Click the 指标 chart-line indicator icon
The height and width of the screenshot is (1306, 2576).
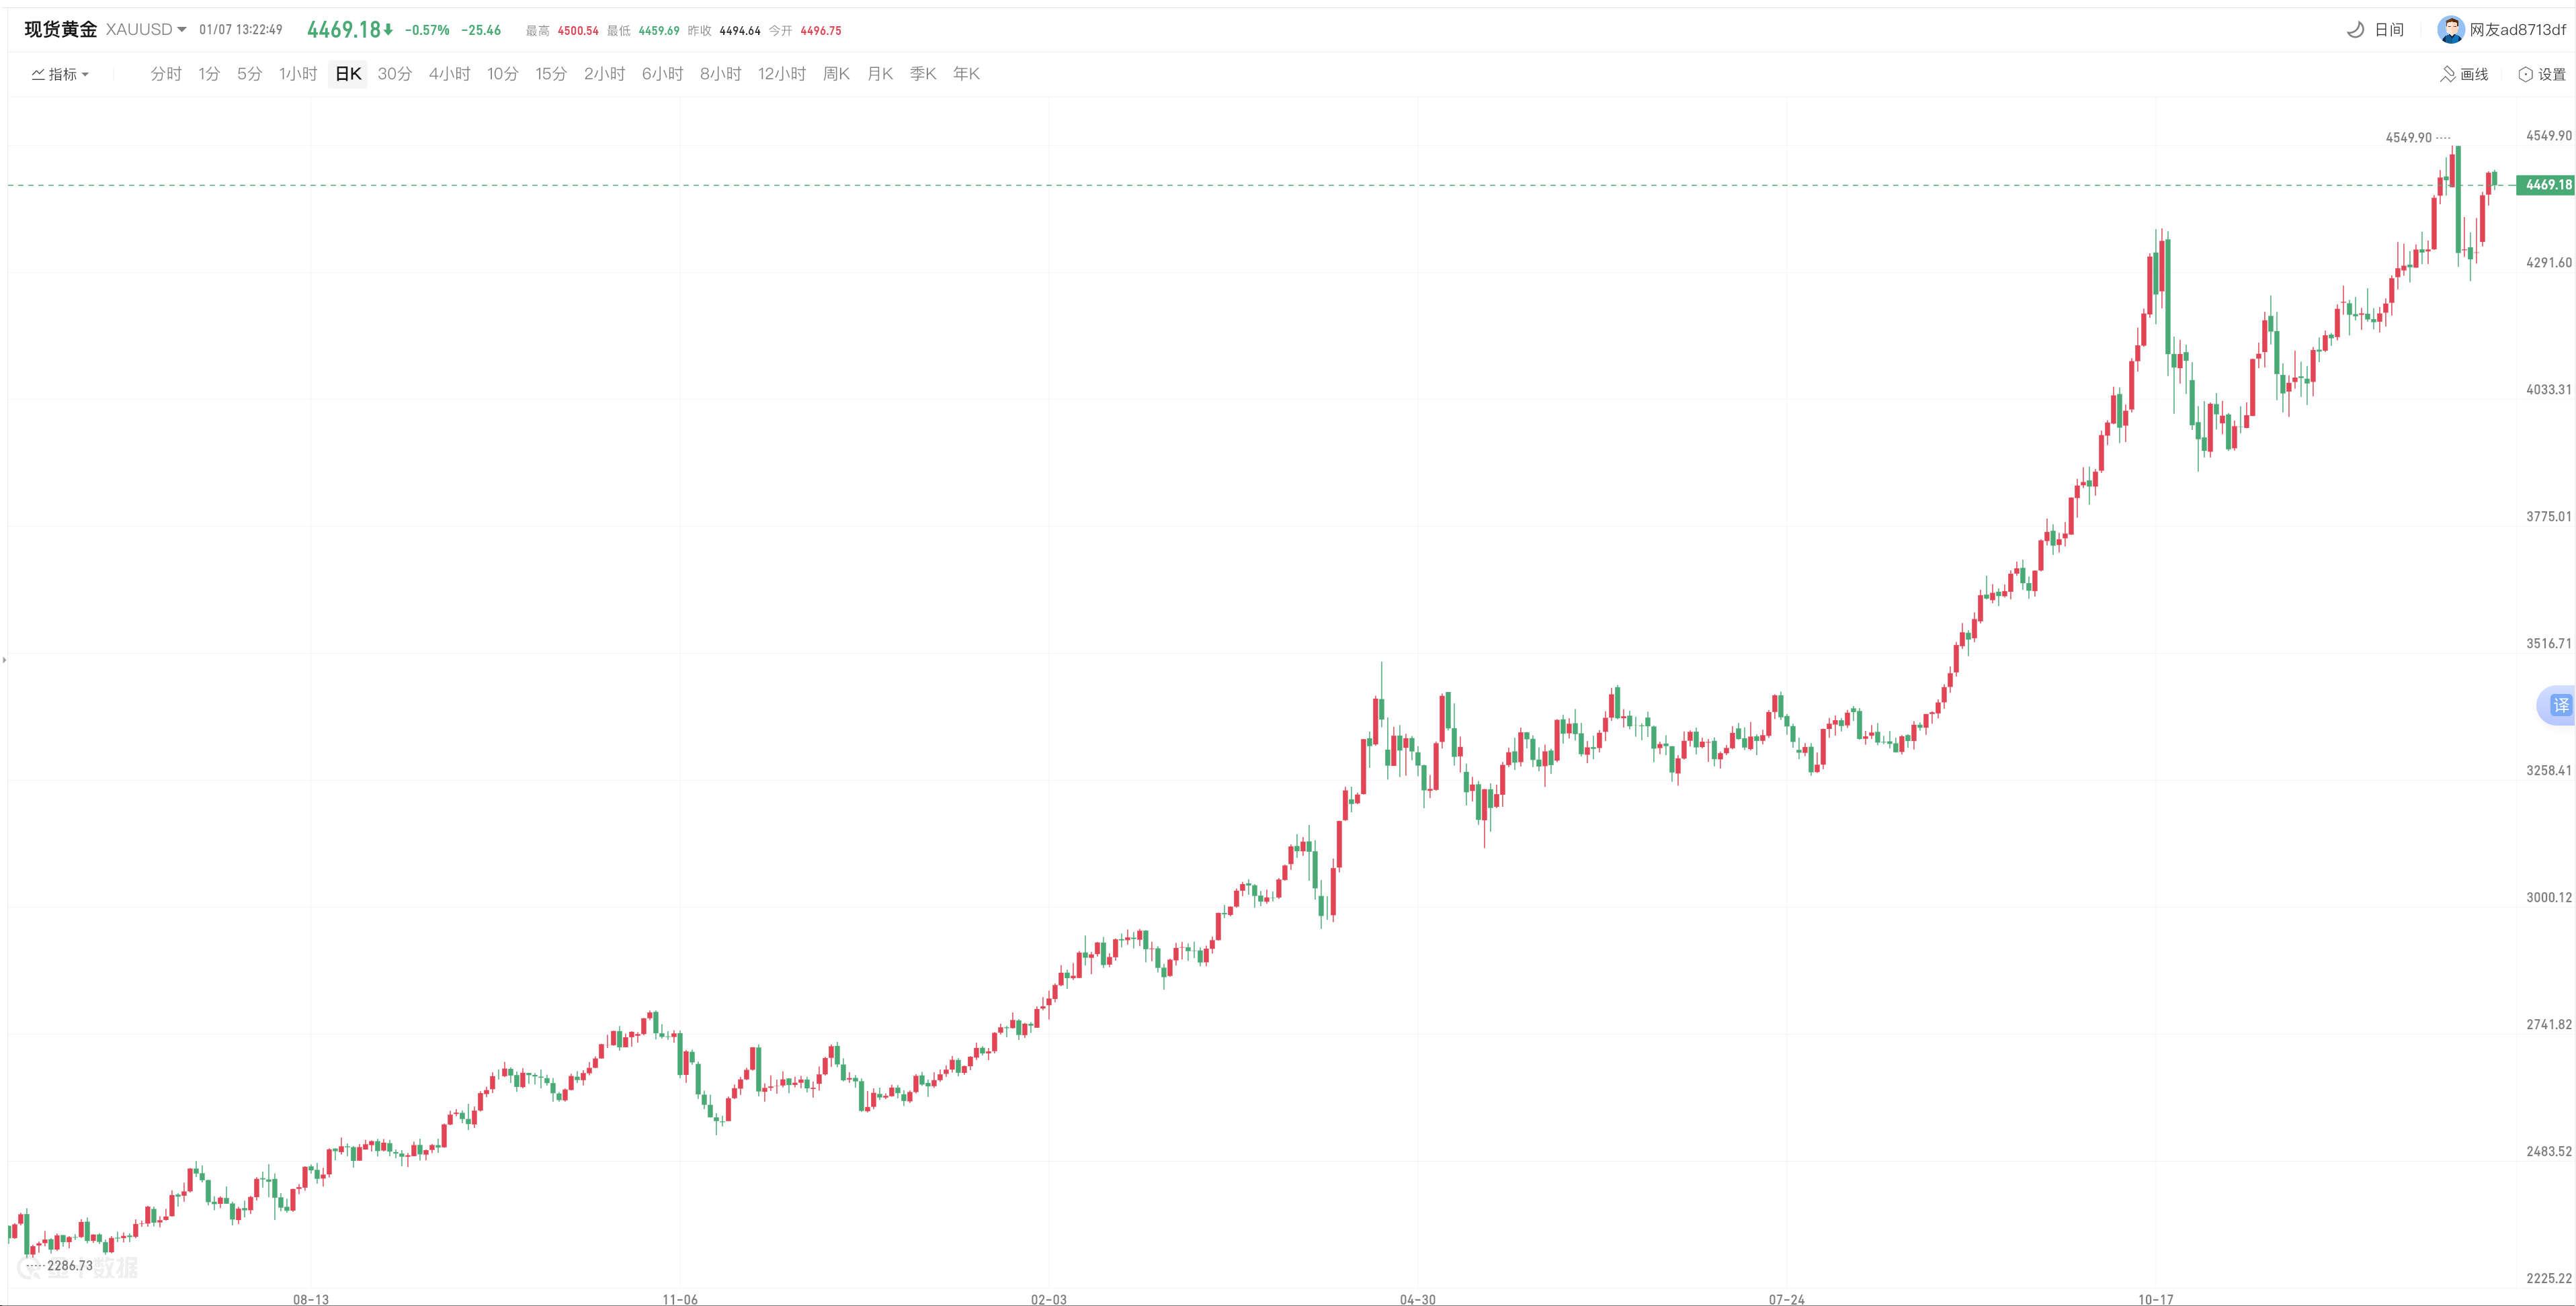[x=38, y=74]
